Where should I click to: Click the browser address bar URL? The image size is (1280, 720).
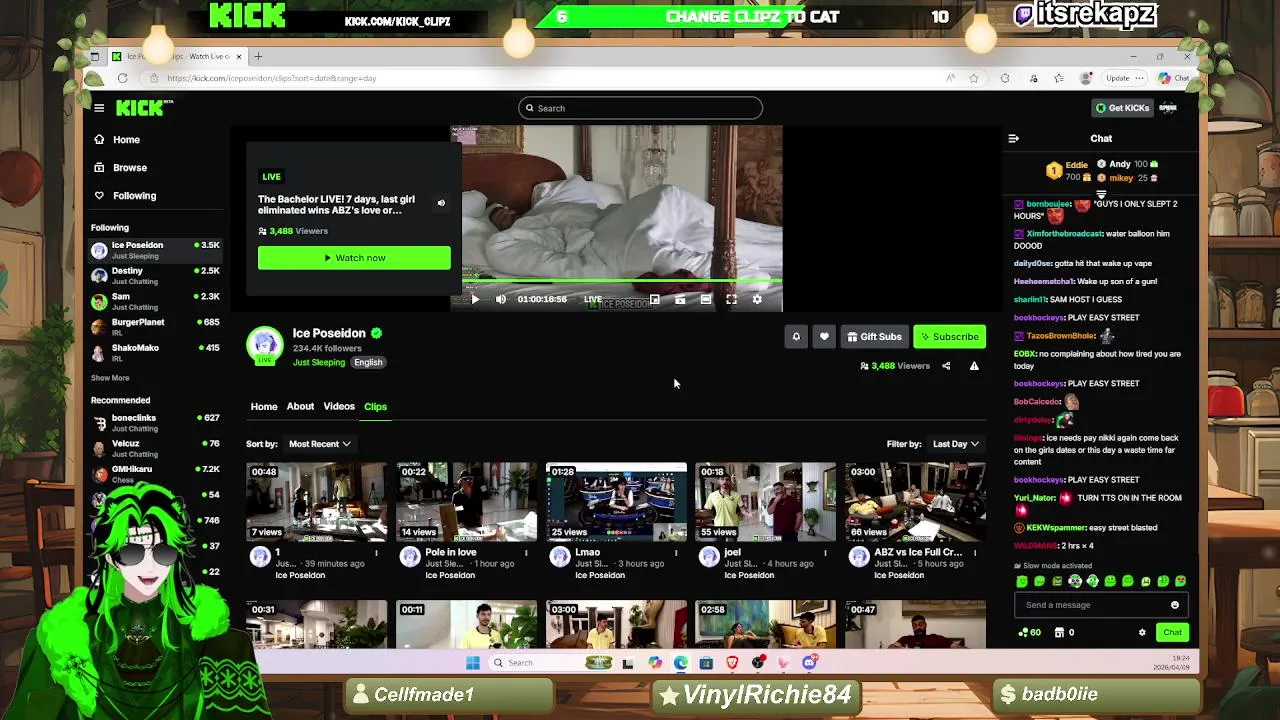point(272,78)
